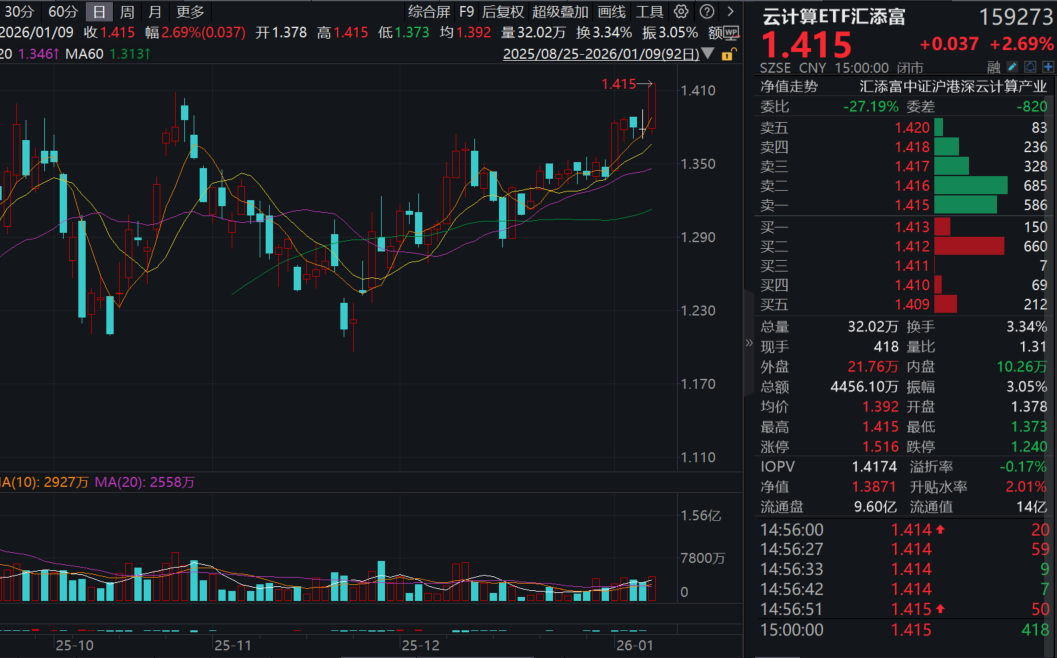Switch to the 周 weekly chart tab
This screenshot has width=1057, height=658.
[x=127, y=13]
